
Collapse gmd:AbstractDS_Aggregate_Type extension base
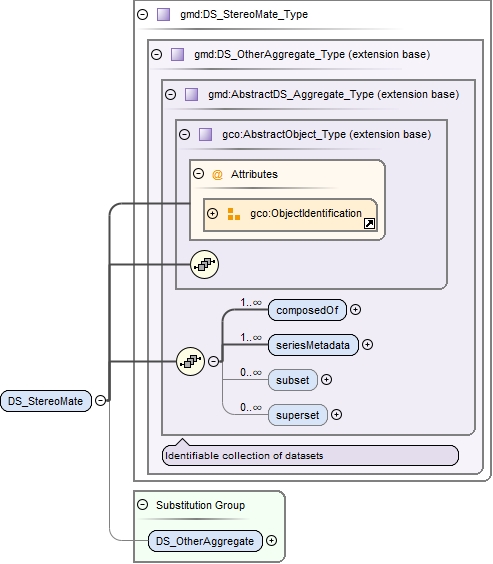point(170,94)
